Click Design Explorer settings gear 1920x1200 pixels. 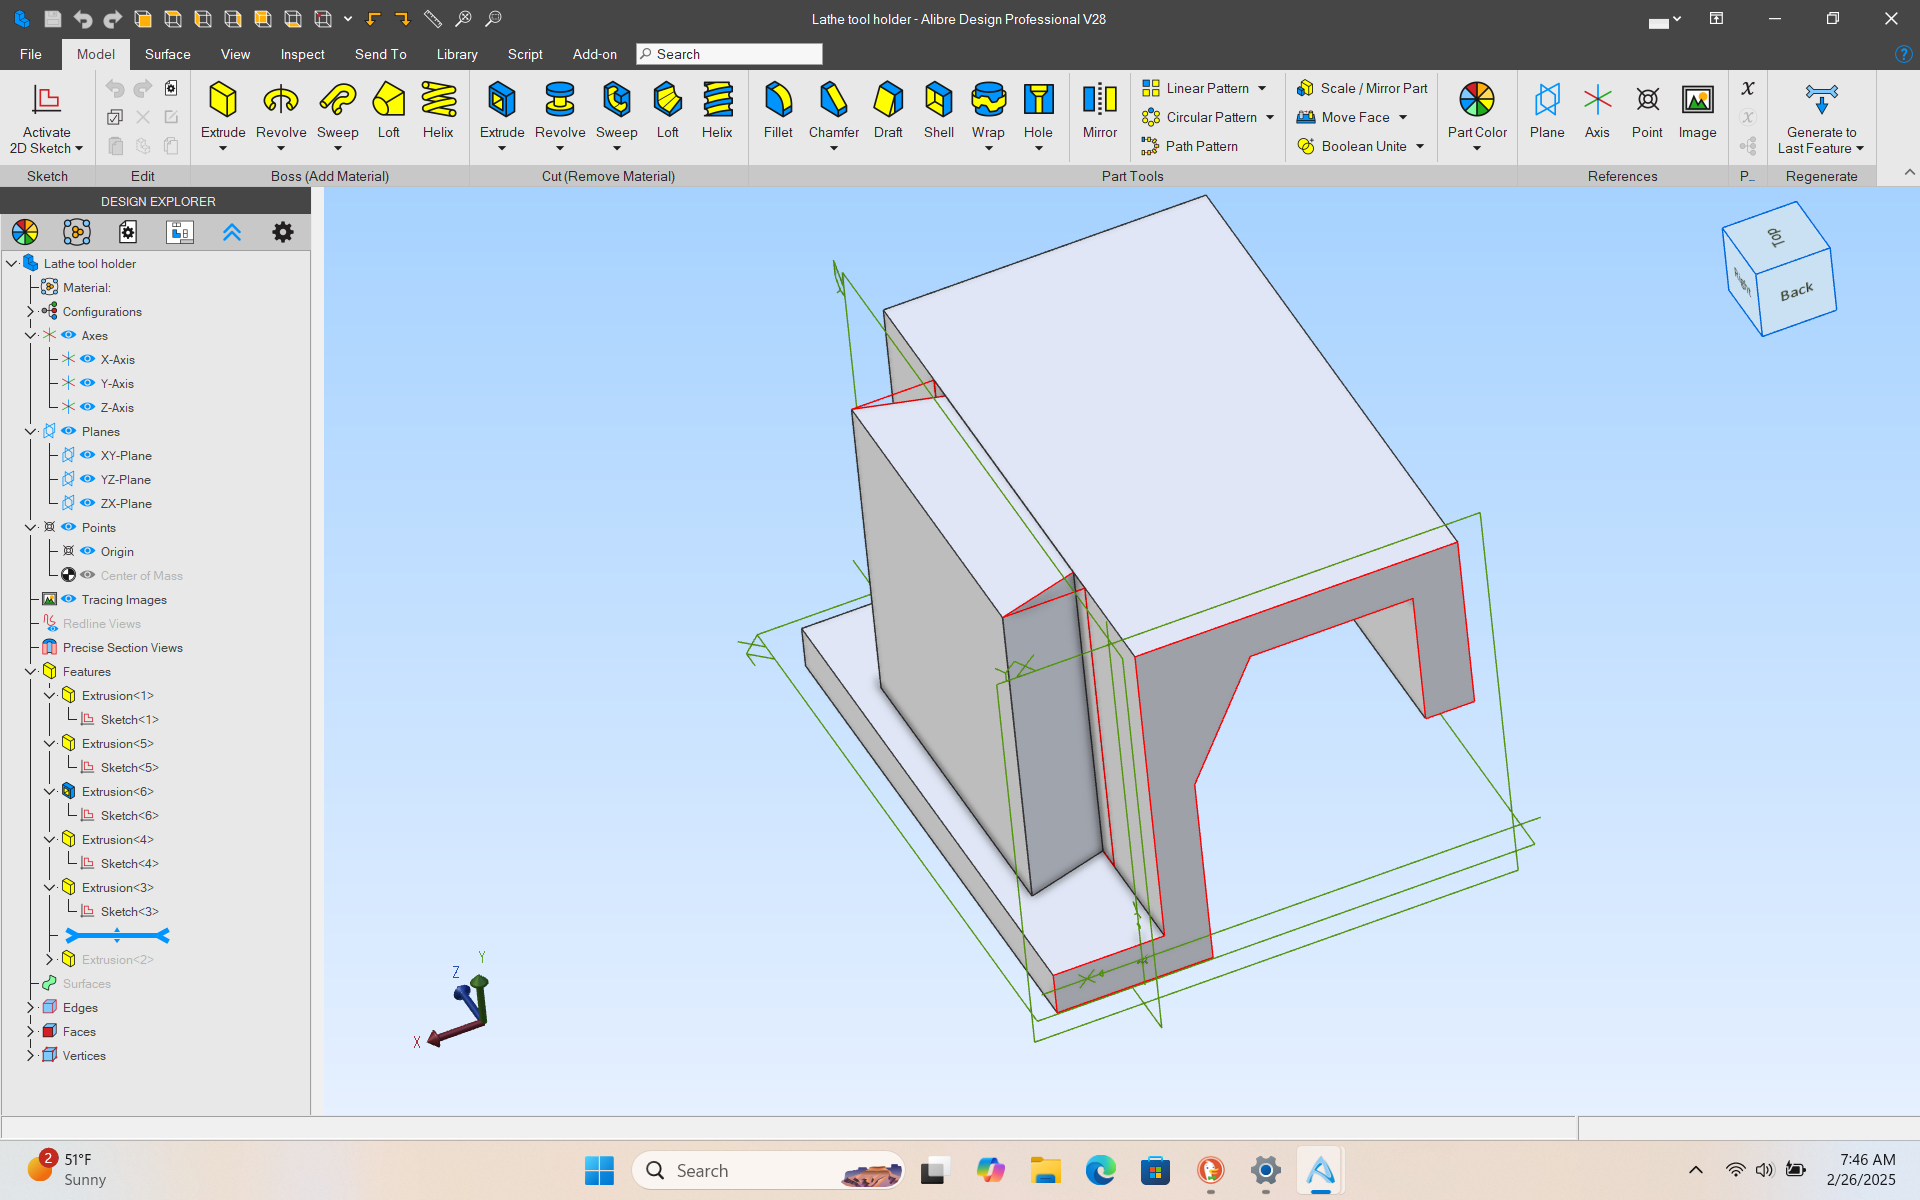(283, 232)
